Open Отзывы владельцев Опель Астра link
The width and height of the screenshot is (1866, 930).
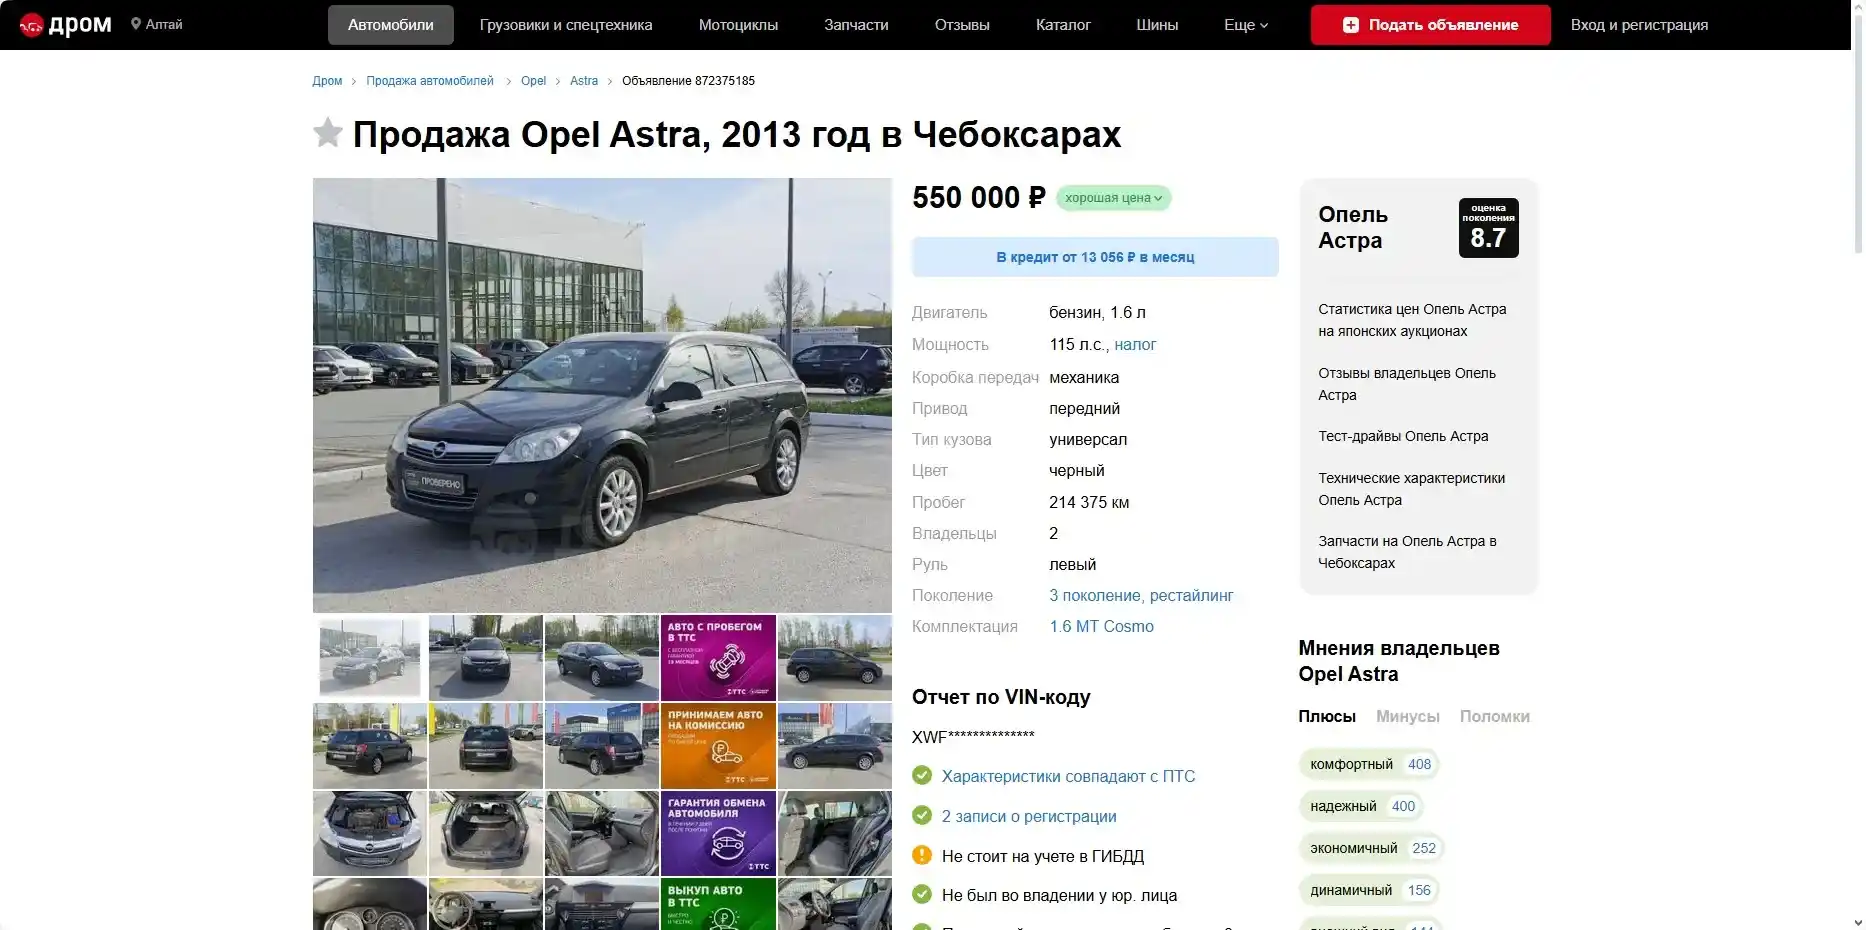1407,384
